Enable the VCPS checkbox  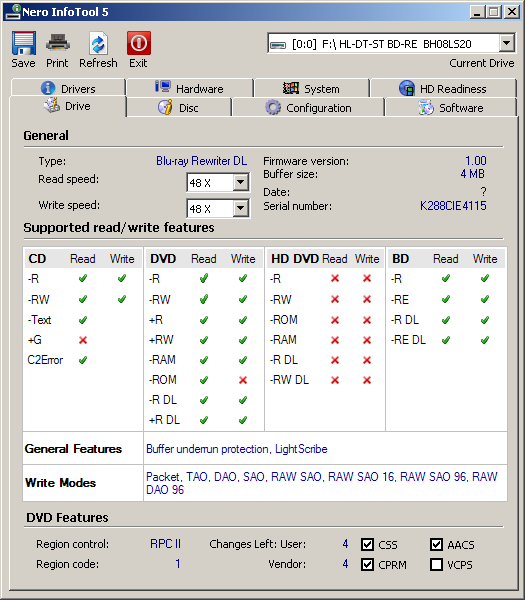point(437,564)
